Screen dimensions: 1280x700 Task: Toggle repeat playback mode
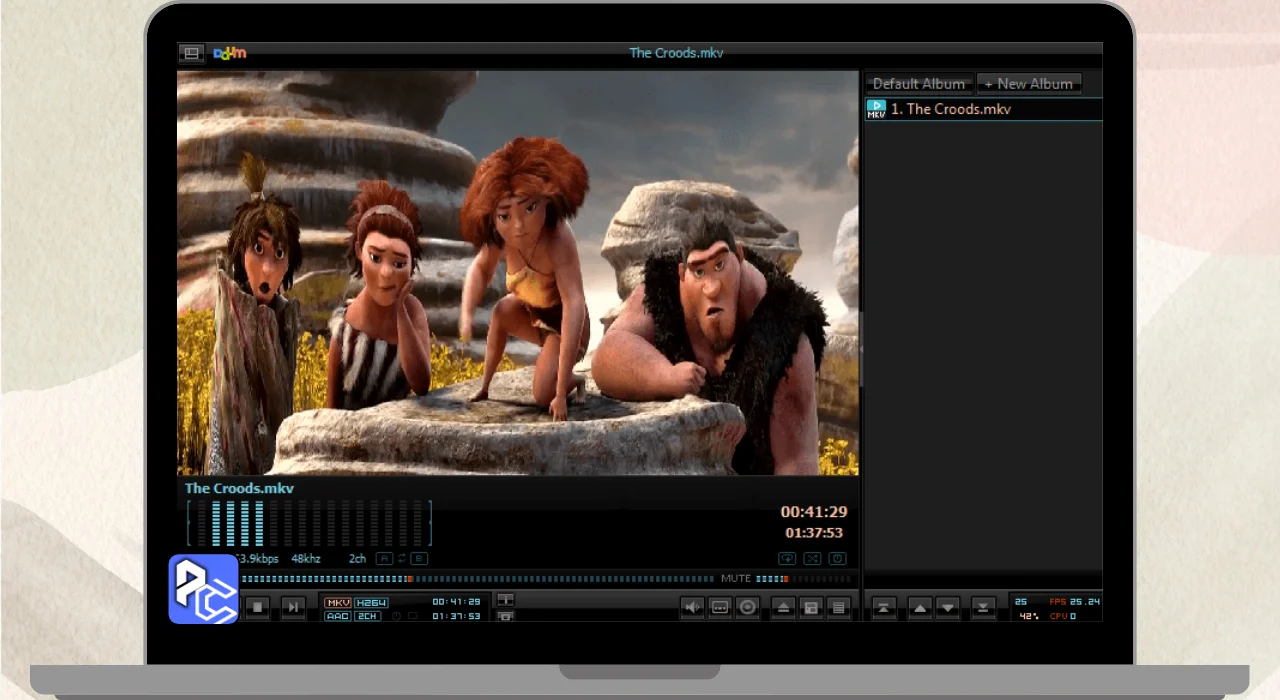click(787, 559)
